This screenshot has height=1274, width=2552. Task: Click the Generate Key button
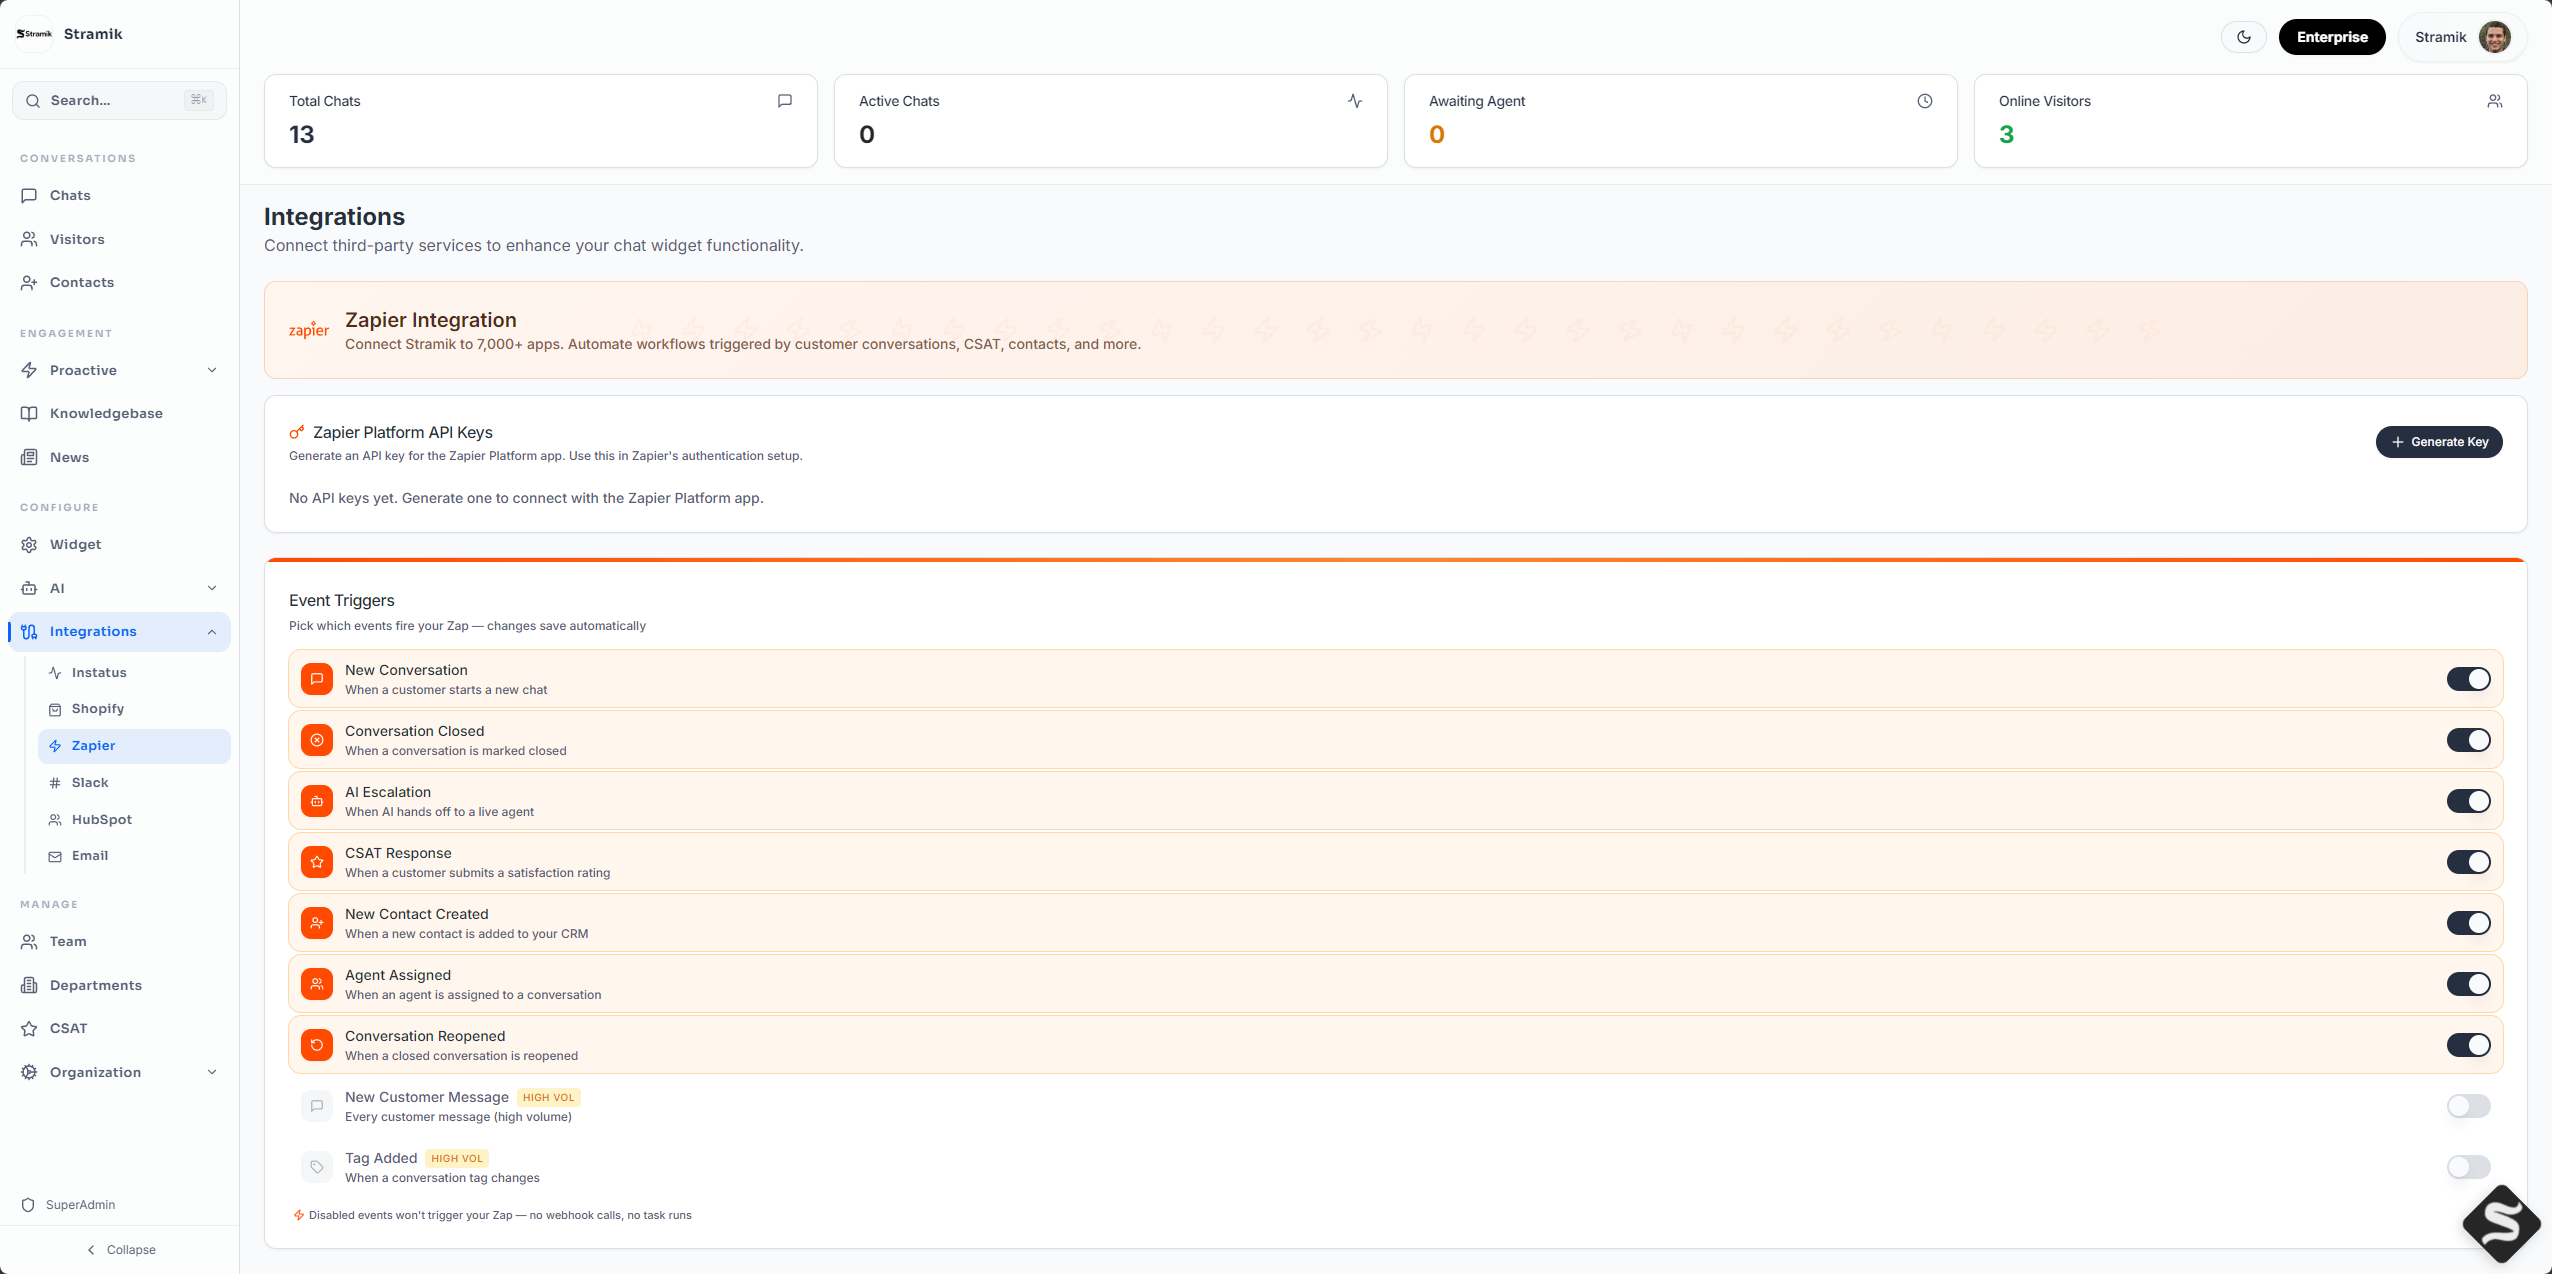click(2439, 442)
